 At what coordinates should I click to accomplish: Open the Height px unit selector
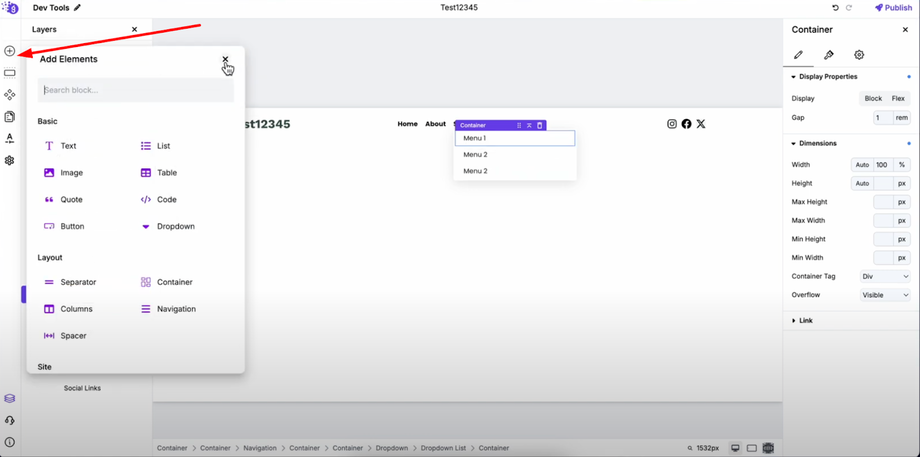point(902,184)
